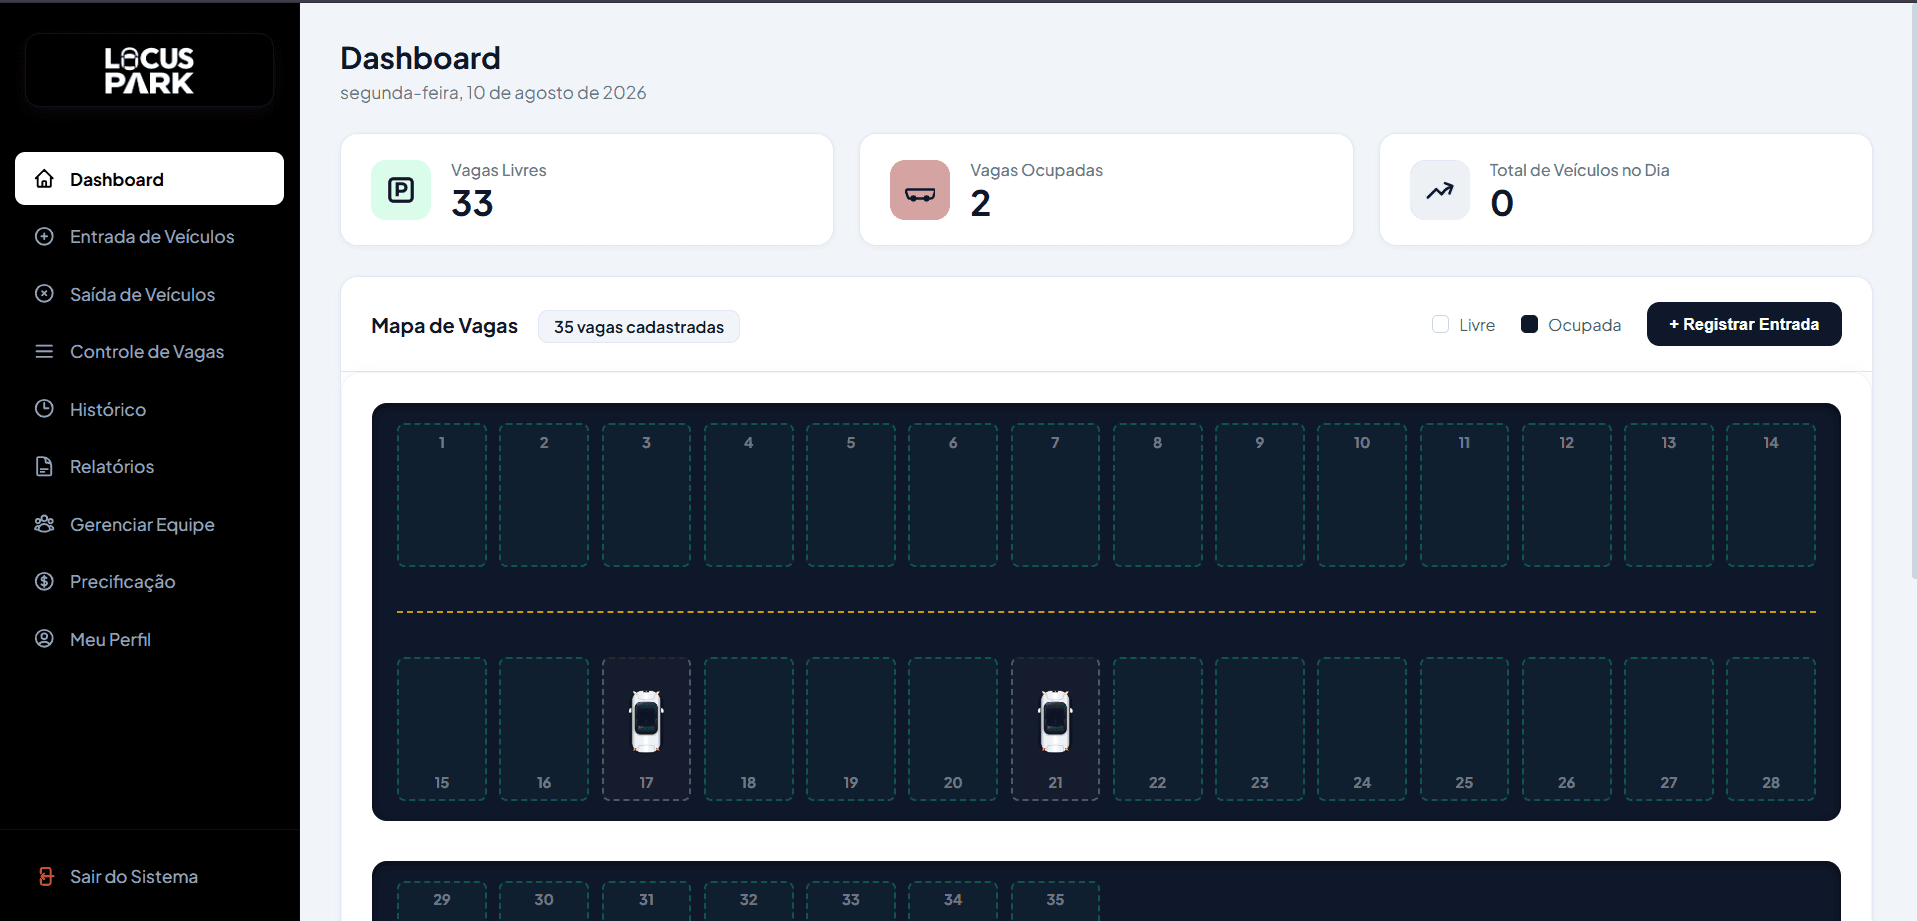Image resolution: width=1917 pixels, height=921 pixels.
Task: Open the Precificação settings
Action: pos(149,581)
